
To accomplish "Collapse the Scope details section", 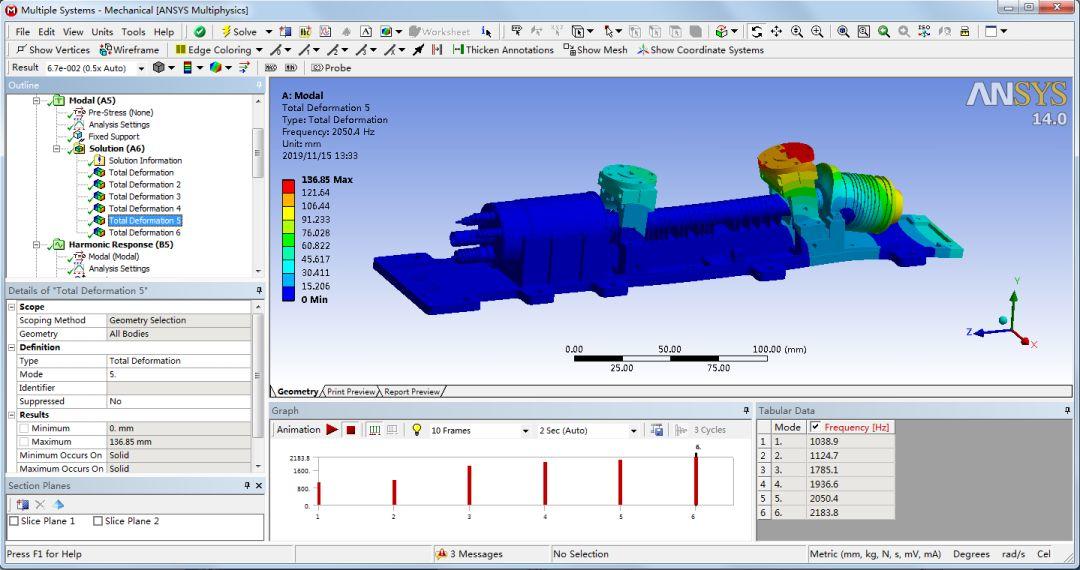I will click(12, 307).
